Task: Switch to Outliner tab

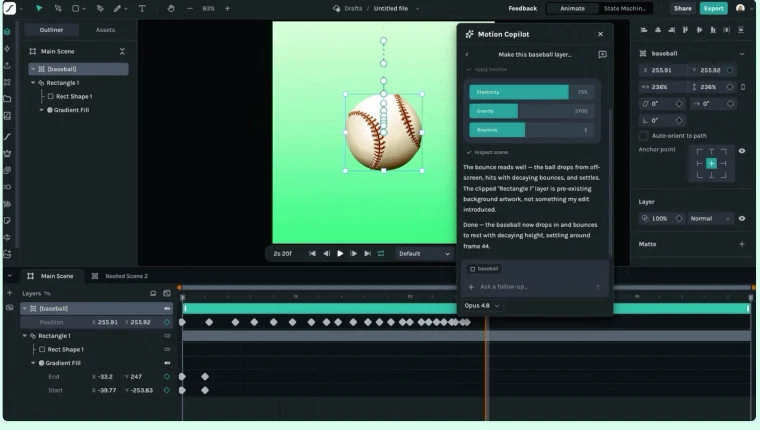Action: click(x=51, y=30)
